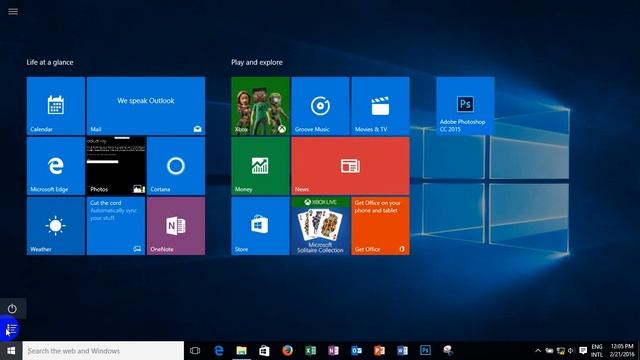Open Edge from the taskbar
640x360 pixels.
point(219,351)
